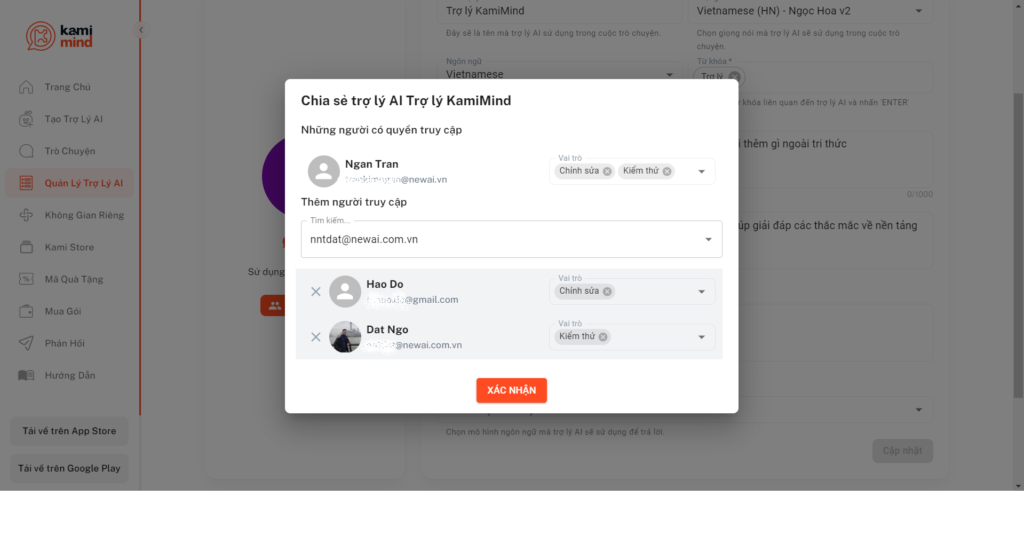This screenshot has height=534, width=1024.
Task: Open Quản Lý Trợ Lý AI menu
Action: coord(70,183)
